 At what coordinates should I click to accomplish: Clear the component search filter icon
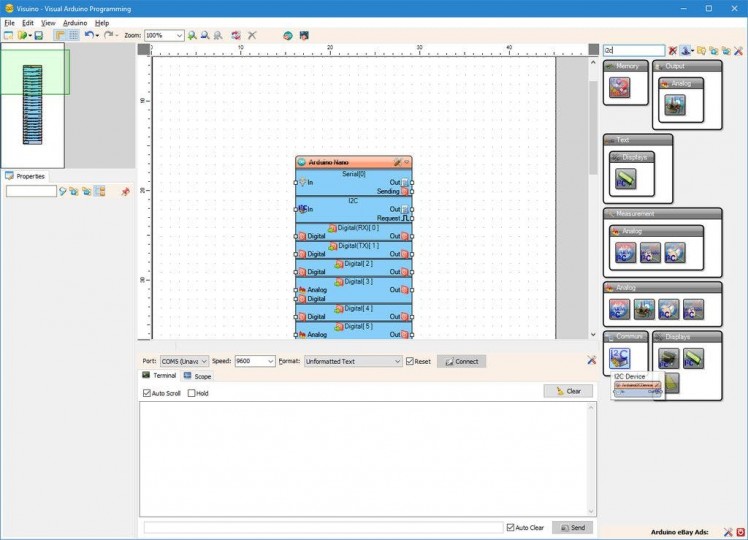[673, 50]
